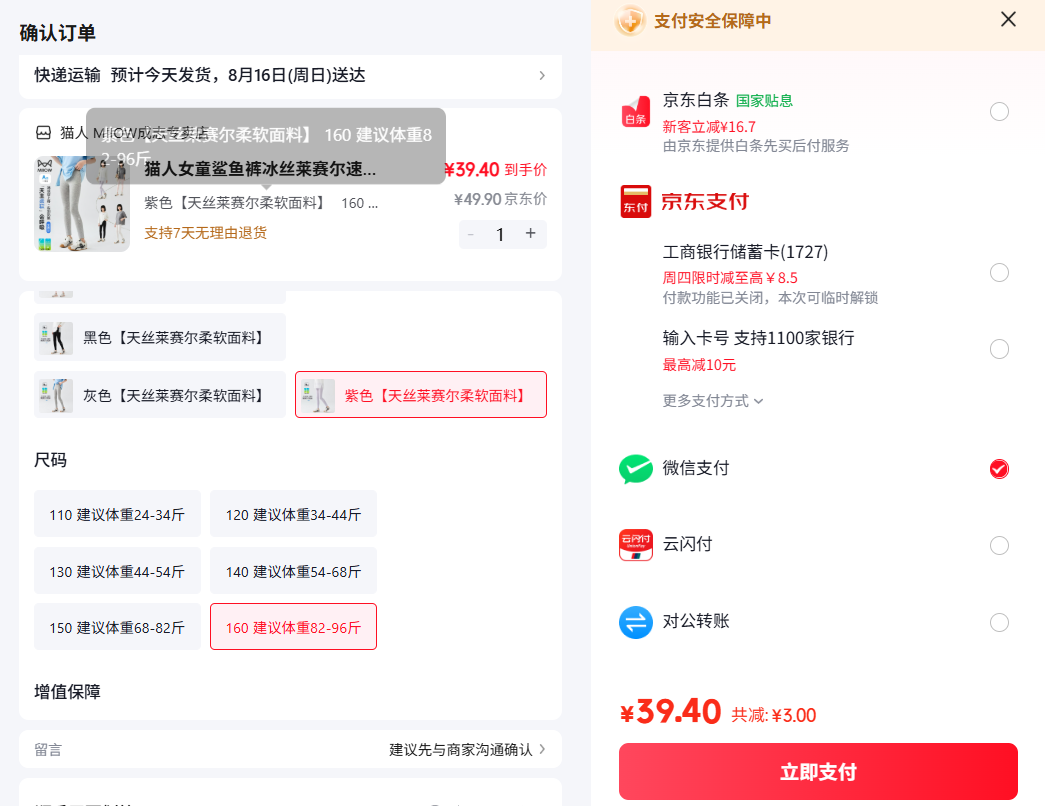Click the ¥39.40 到手价 price
This screenshot has height=806, width=1045.
[x=495, y=169]
